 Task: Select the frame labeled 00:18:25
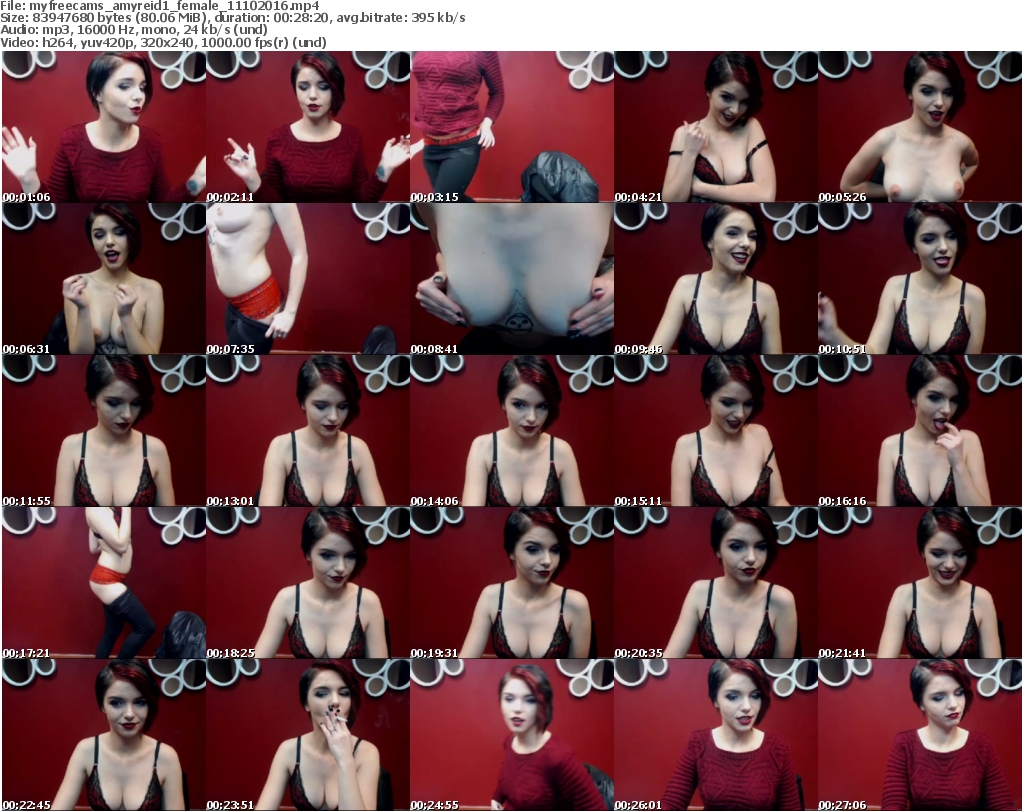[x=307, y=583]
